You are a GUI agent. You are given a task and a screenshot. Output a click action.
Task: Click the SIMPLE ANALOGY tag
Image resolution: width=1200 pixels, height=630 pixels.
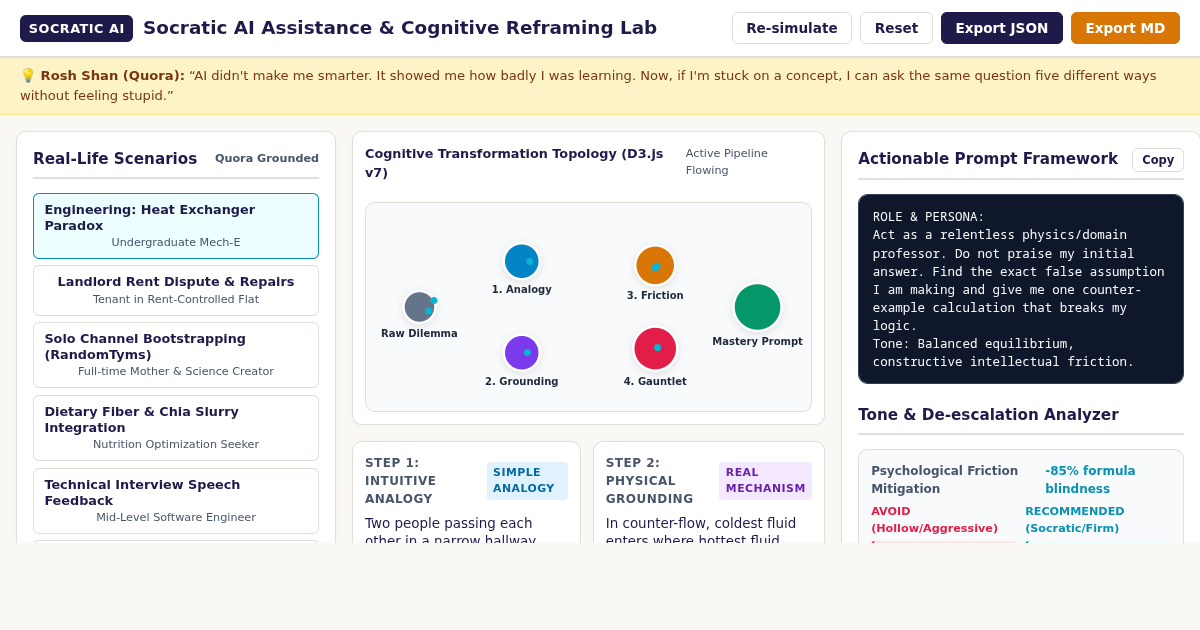527,481
